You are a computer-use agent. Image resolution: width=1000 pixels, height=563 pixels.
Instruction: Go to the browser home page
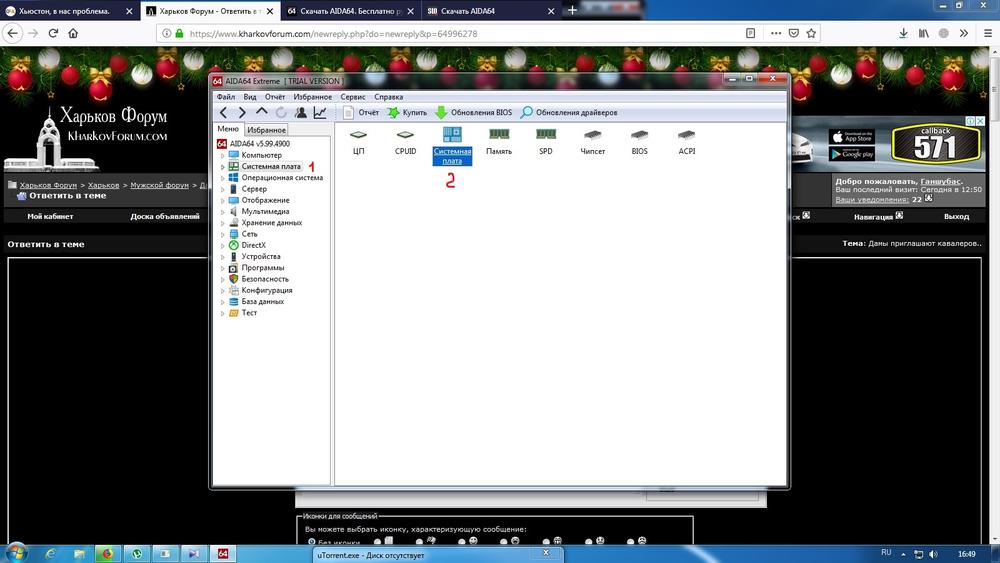click(x=73, y=33)
